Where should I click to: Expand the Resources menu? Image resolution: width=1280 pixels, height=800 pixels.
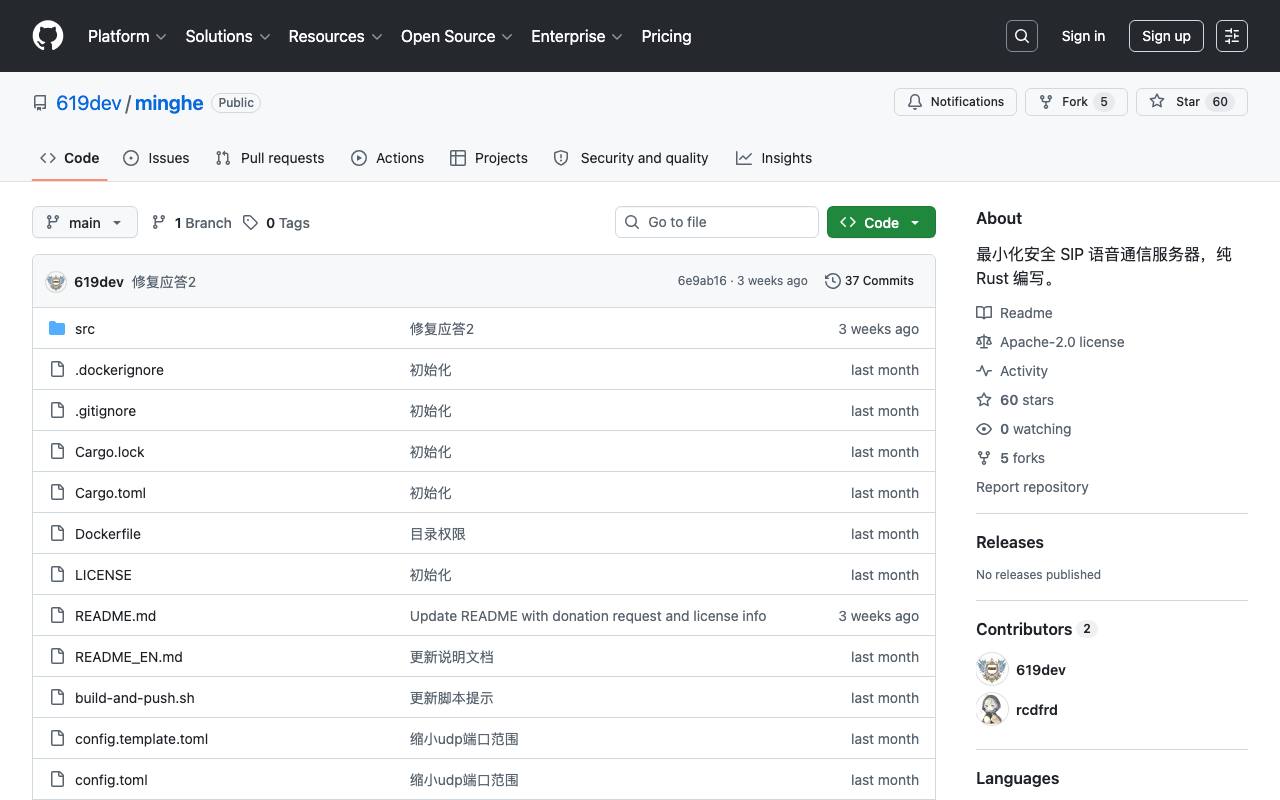[336, 36]
